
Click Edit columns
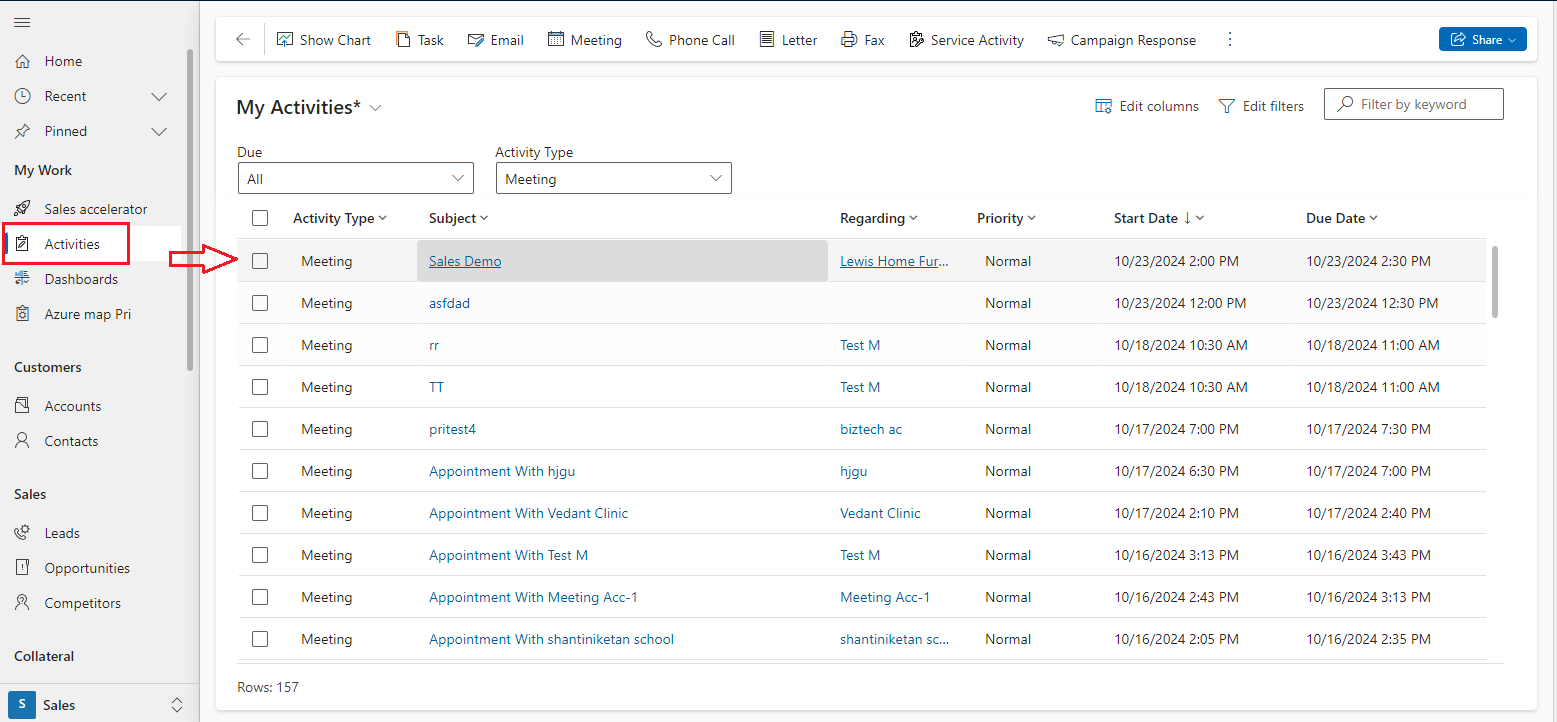point(1147,106)
